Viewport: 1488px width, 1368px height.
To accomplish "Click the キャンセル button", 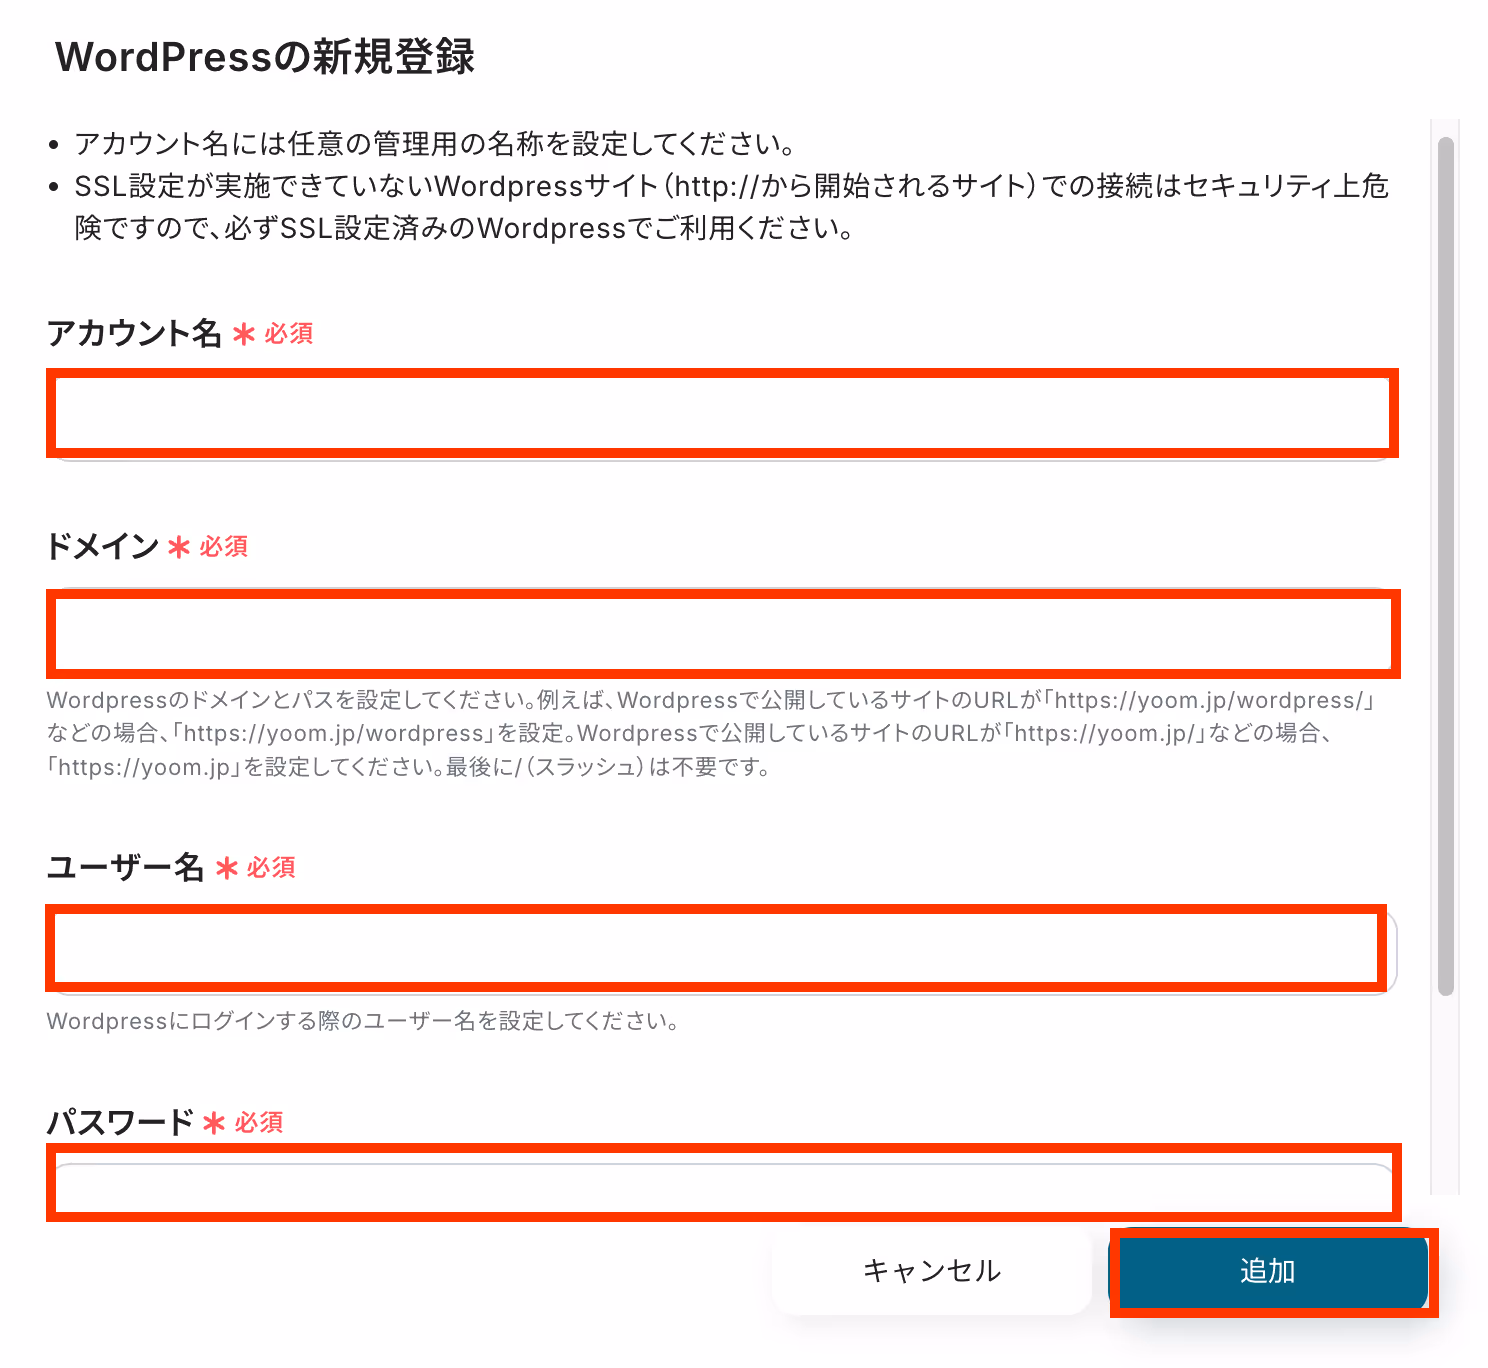I will coord(931,1271).
